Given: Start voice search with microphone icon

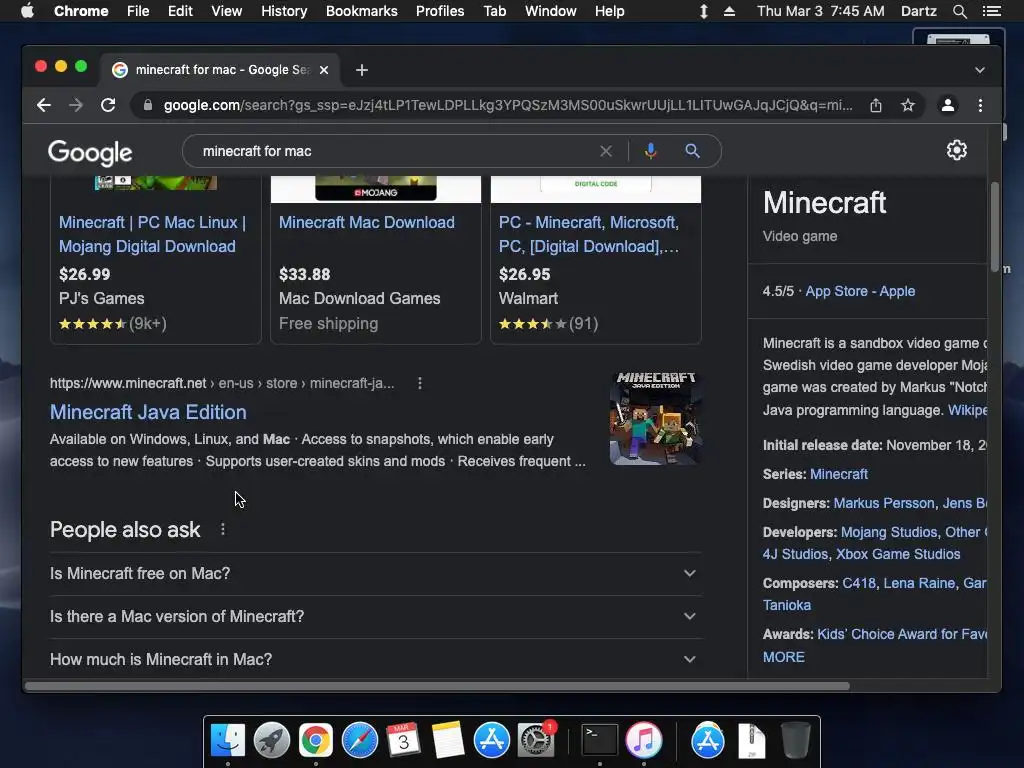Looking at the screenshot, I should click(650, 152).
